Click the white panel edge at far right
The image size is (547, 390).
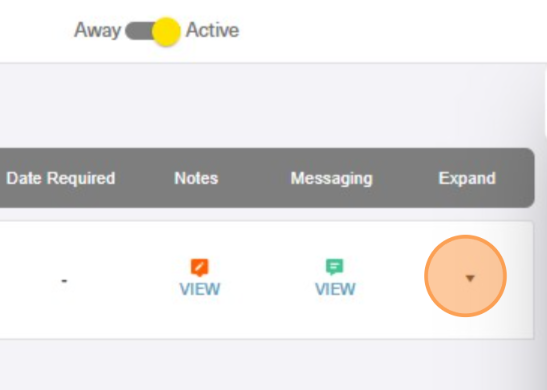click(x=545, y=101)
